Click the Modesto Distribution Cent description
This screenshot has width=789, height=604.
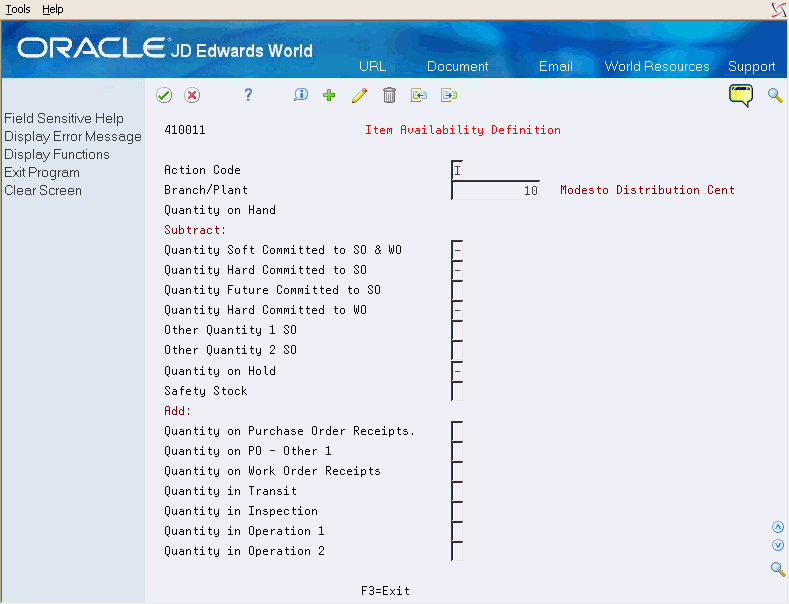click(647, 190)
